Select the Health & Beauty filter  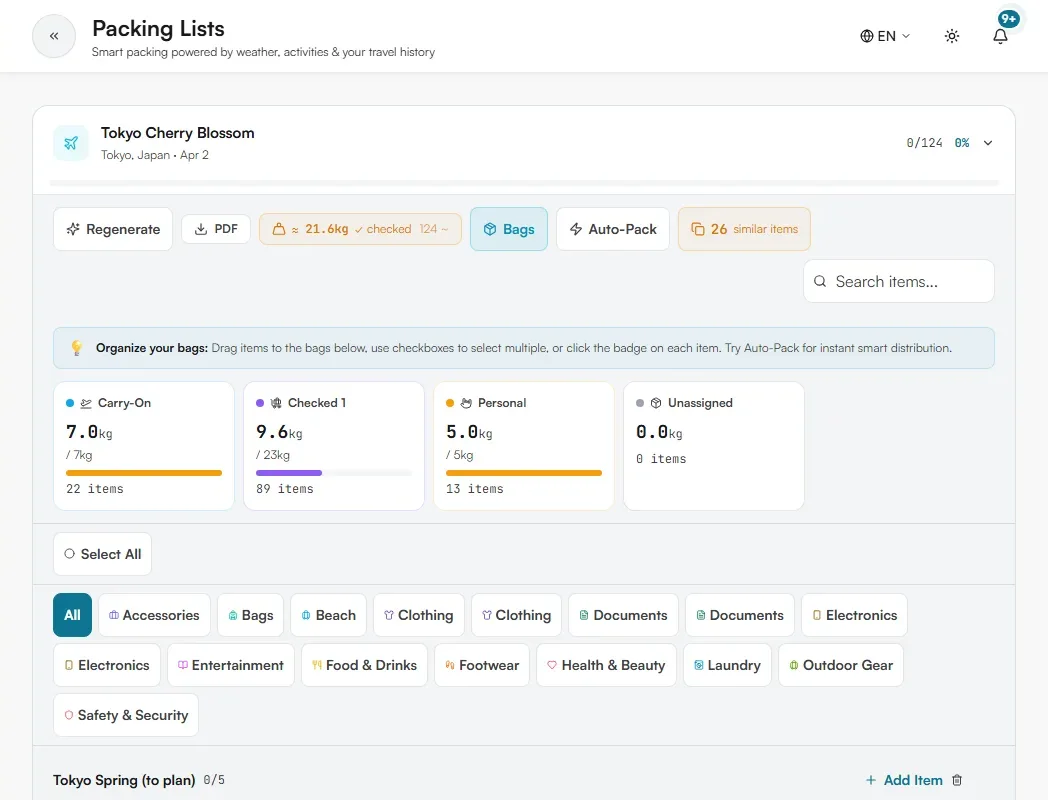point(606,665)
